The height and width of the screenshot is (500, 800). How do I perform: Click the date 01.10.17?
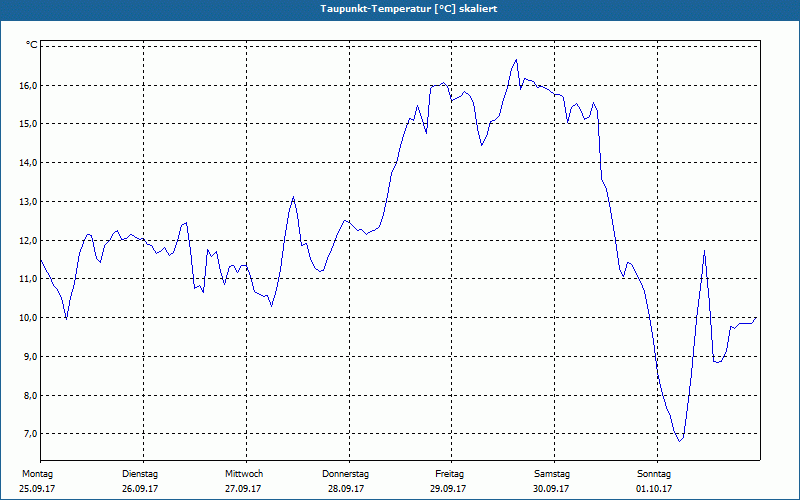(654, 489)
